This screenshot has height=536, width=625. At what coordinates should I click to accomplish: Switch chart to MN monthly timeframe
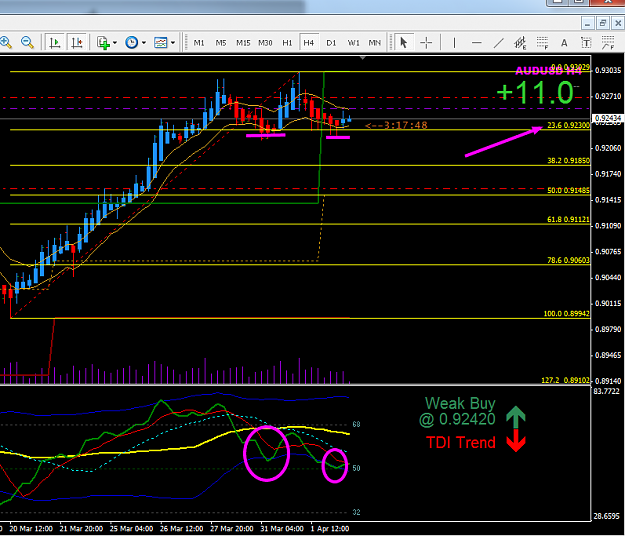(374, 43)
